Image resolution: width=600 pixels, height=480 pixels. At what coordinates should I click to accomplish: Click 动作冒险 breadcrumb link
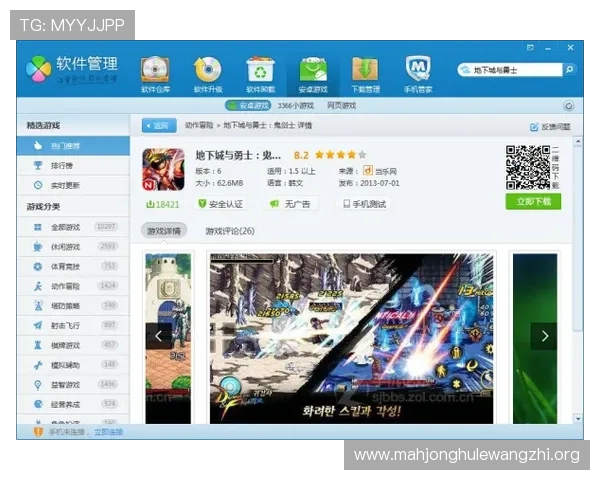click(x=199, y=125)
